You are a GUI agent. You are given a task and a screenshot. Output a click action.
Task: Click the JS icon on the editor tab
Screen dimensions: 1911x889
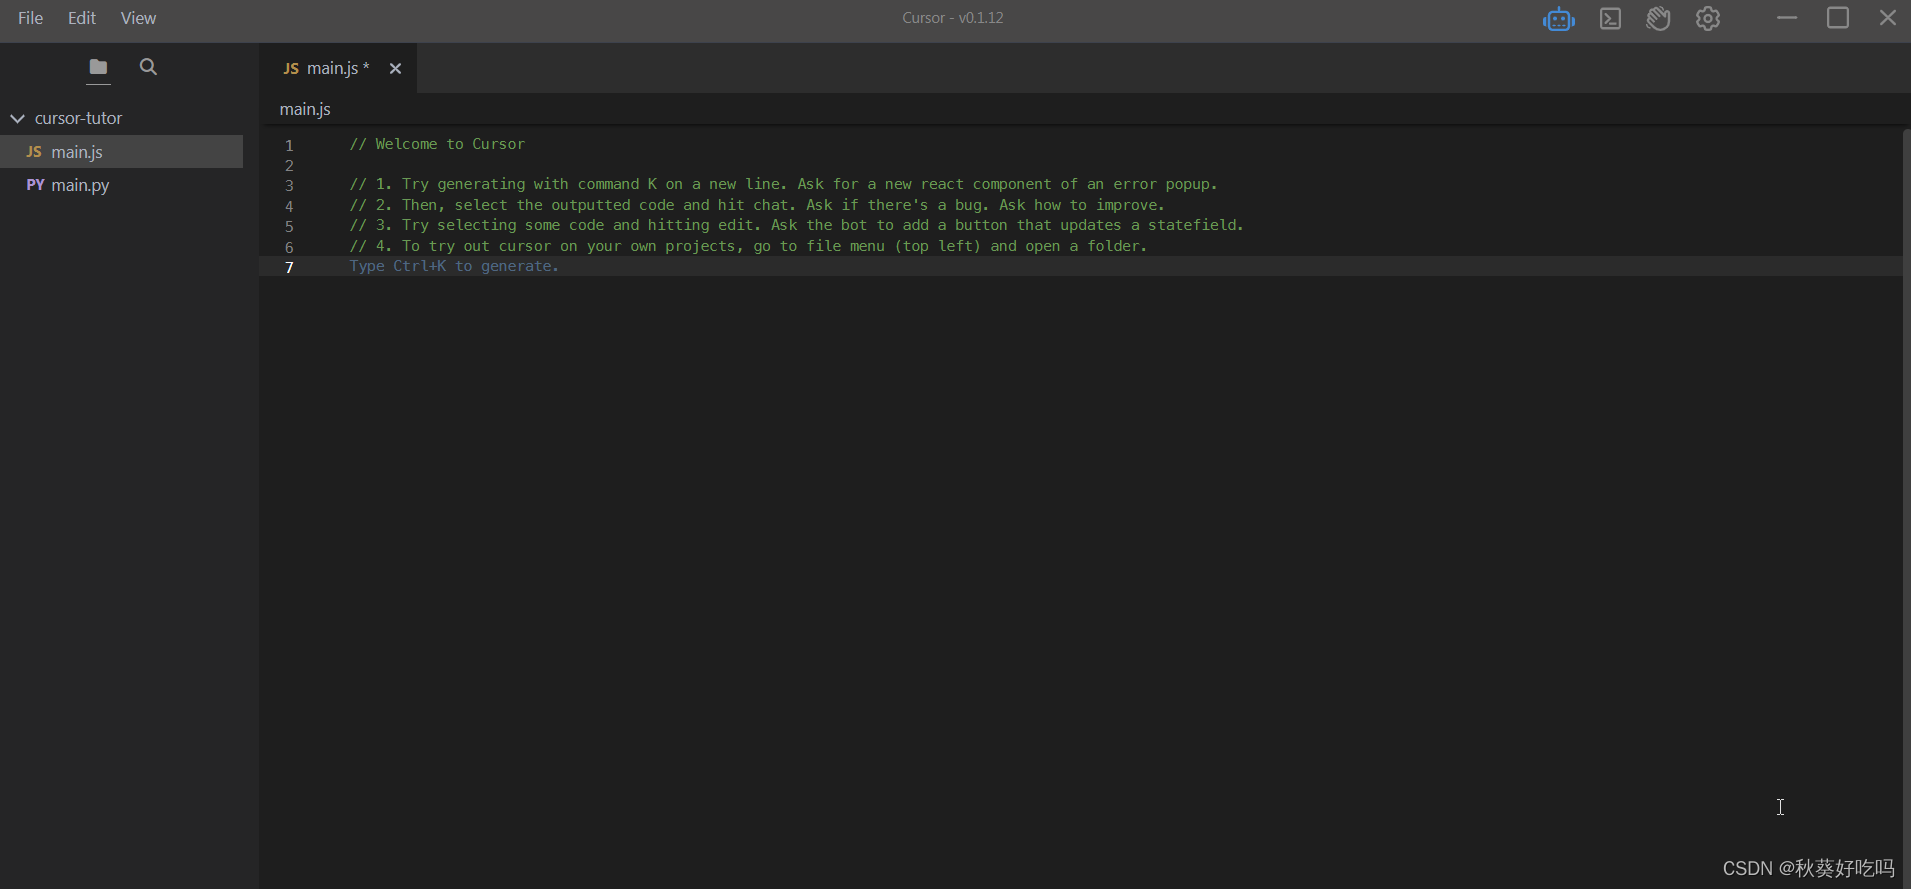coord(291,69)
